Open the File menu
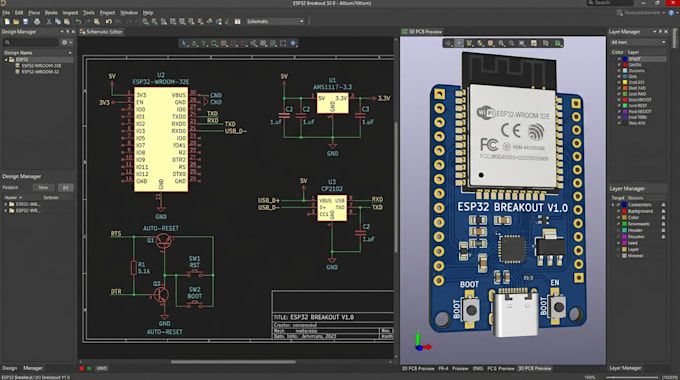 point(6,13)
